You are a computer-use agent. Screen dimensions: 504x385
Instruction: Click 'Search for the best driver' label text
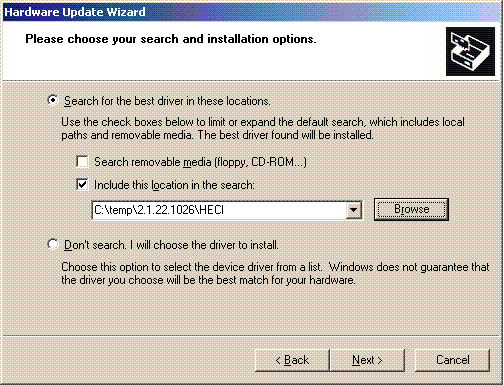(167, 101)
